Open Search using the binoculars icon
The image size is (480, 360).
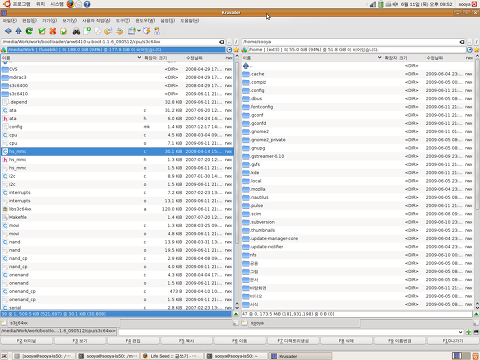[x=76, y=31]
